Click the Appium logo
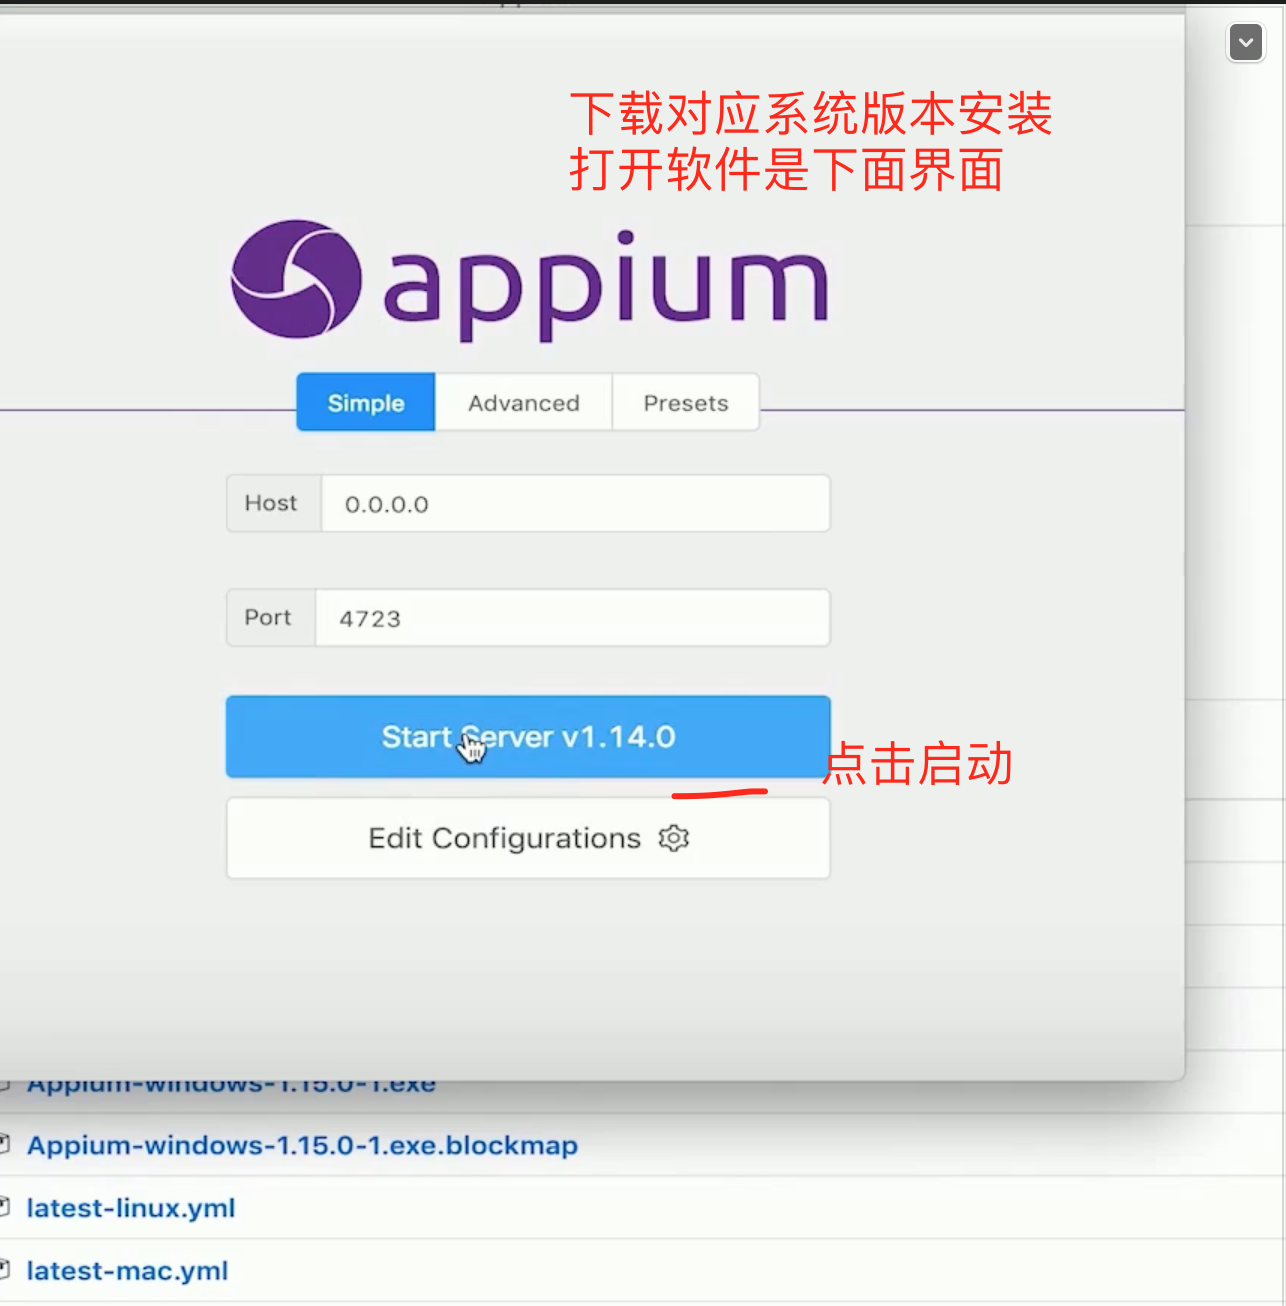The height and width of the screenshot is (1306, 1286). tap(529, 281)
